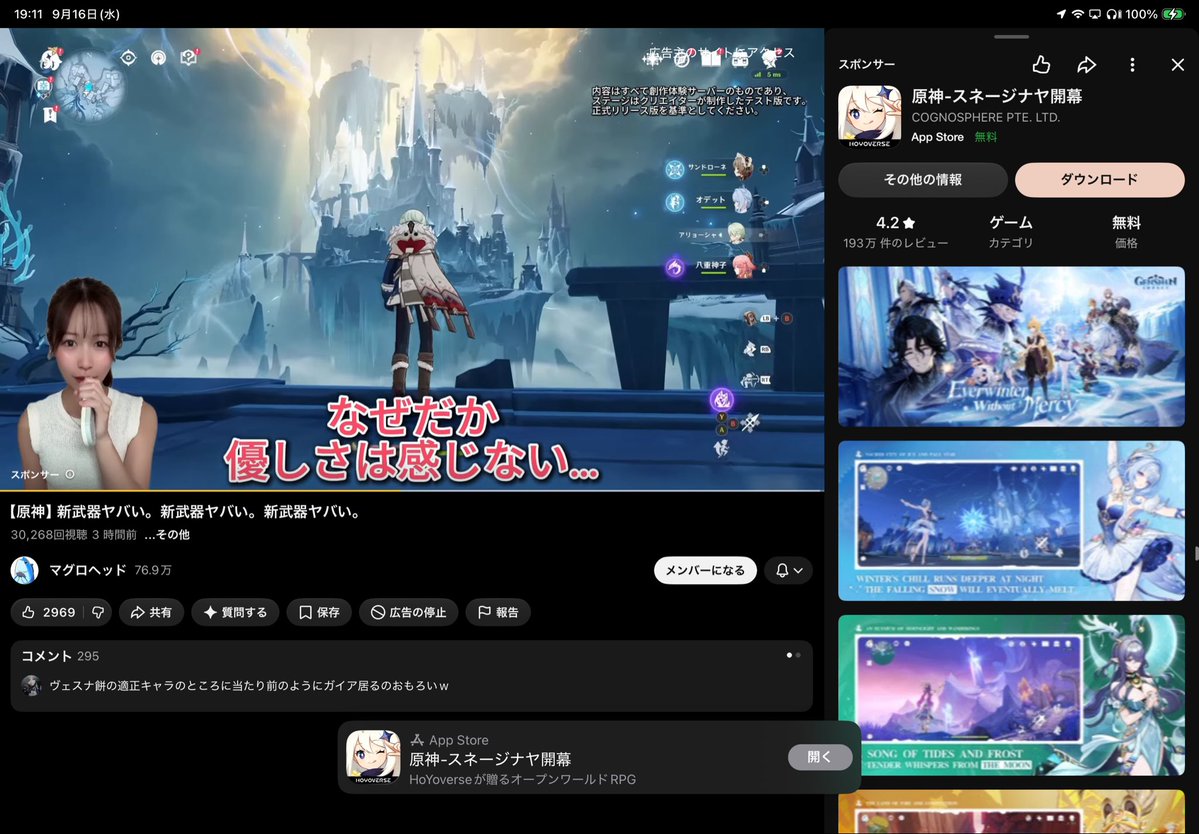Screen dimensions: 1199x834
Task: Tap the glowing purple skill icon in video
Action: (722, 400)
